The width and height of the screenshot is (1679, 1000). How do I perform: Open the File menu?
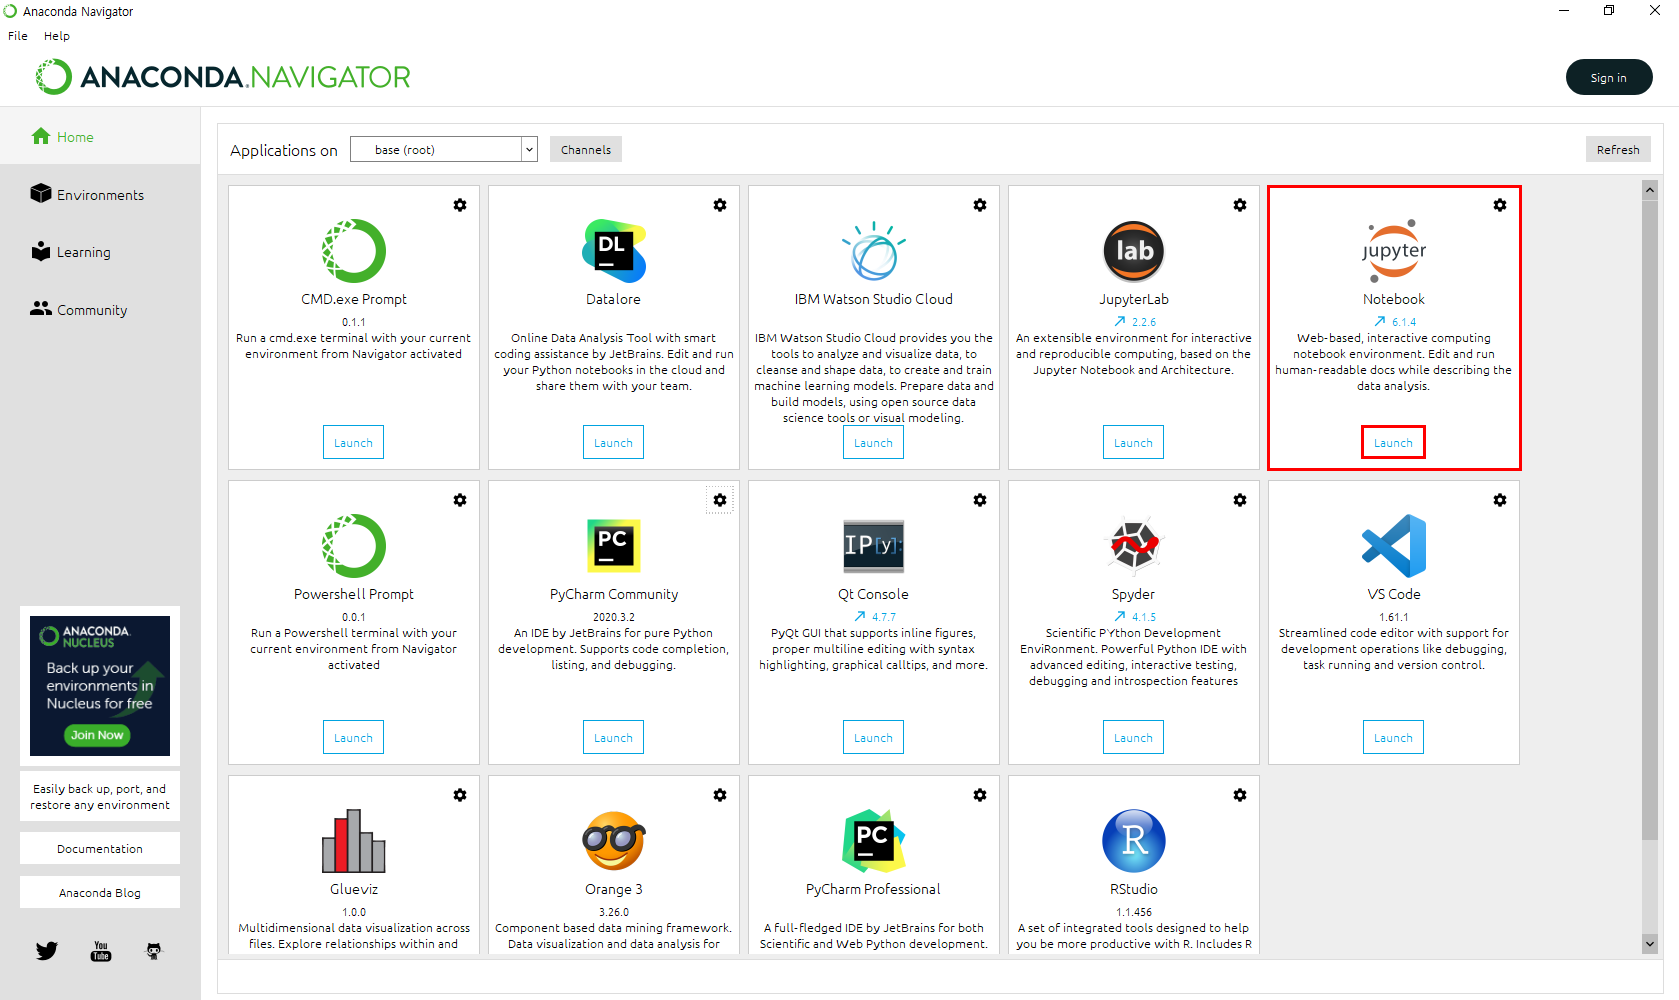(x=18, y=36)
